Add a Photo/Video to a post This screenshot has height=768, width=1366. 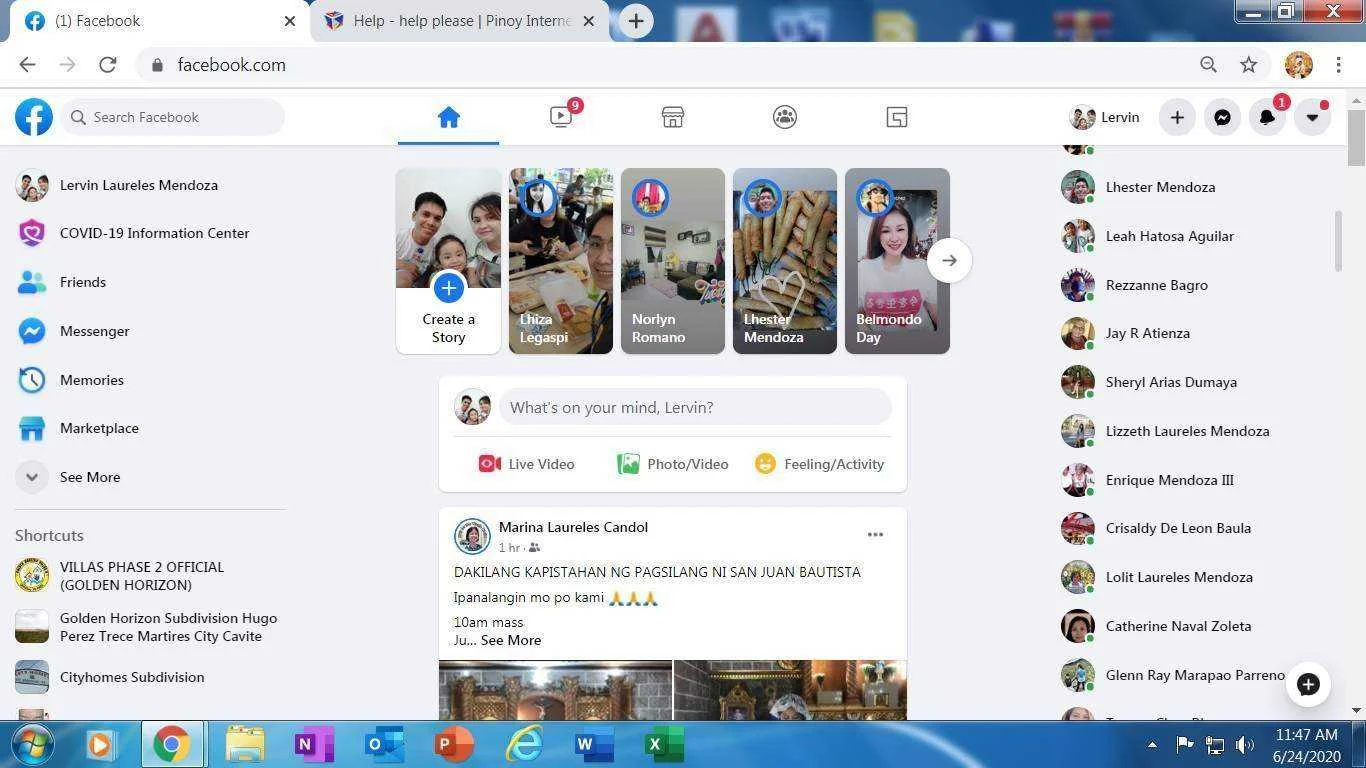[x=673, y=464]
